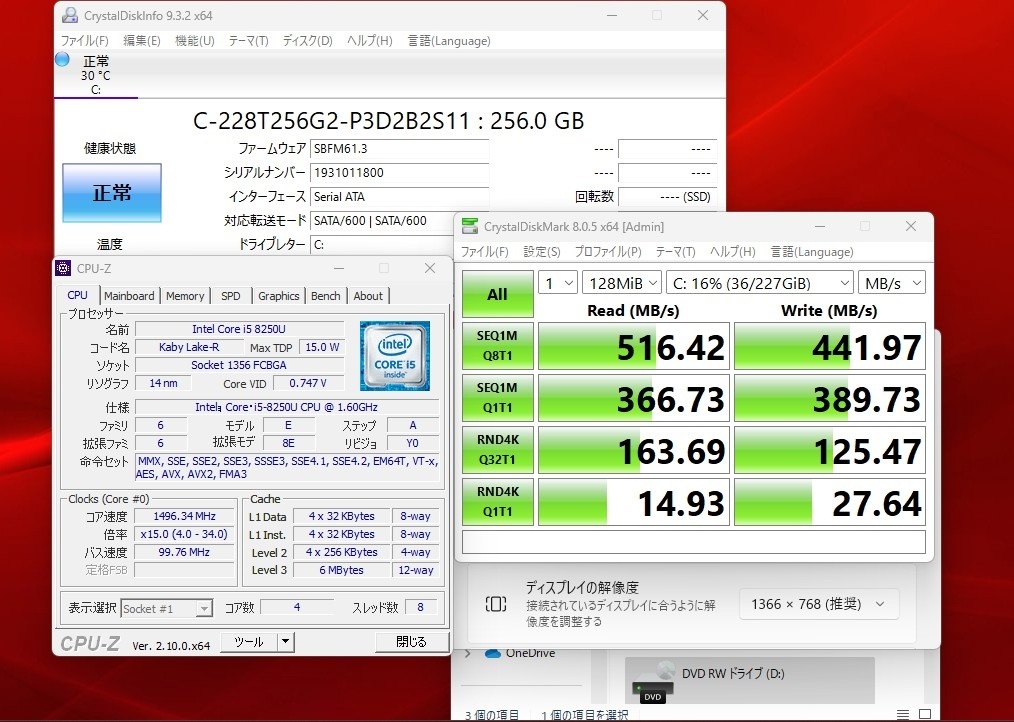Open CrystalDiskMark 言語(Language) menu
The width and height of the screenshot is (1014, 722).
point(812,252)
